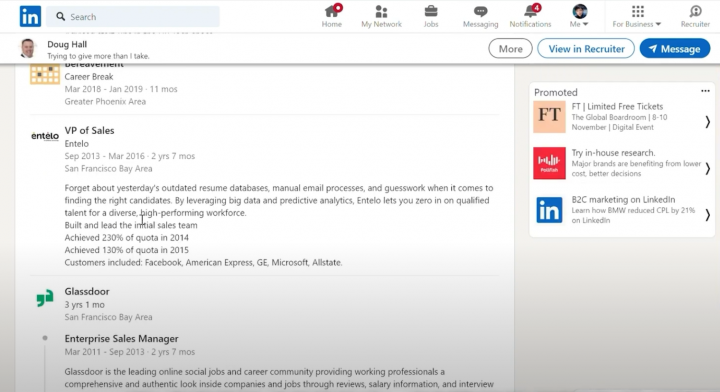
Task: Open the Jobs briefcase icon
Action: point(431,11)
